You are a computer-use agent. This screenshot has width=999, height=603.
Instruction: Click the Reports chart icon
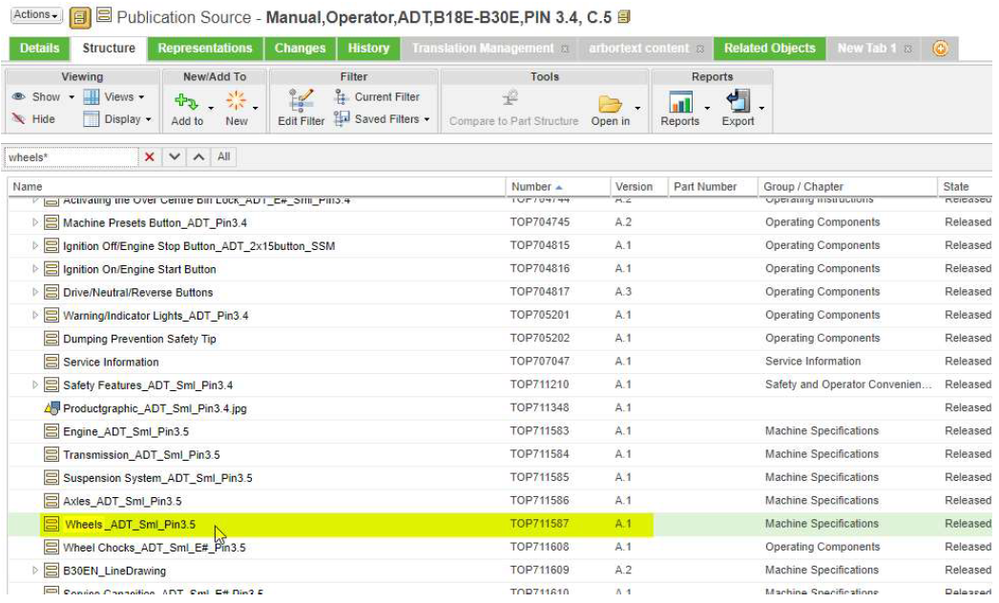[x=680, y=102]
